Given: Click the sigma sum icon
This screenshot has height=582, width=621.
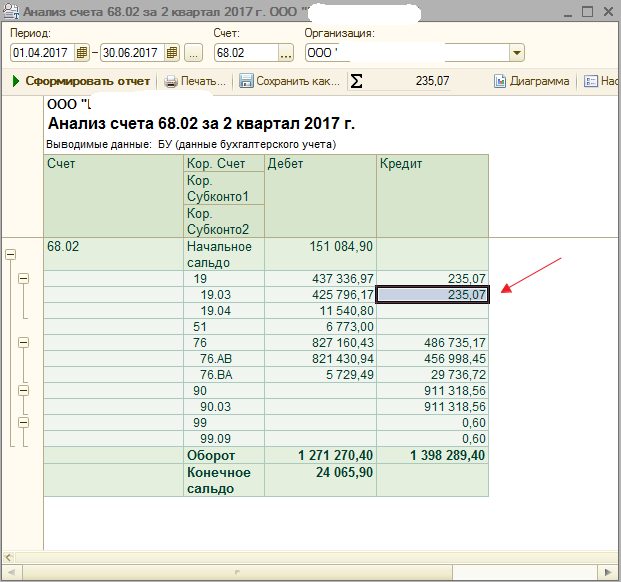Looking at the screenshot, I should [x=357, y=81].
